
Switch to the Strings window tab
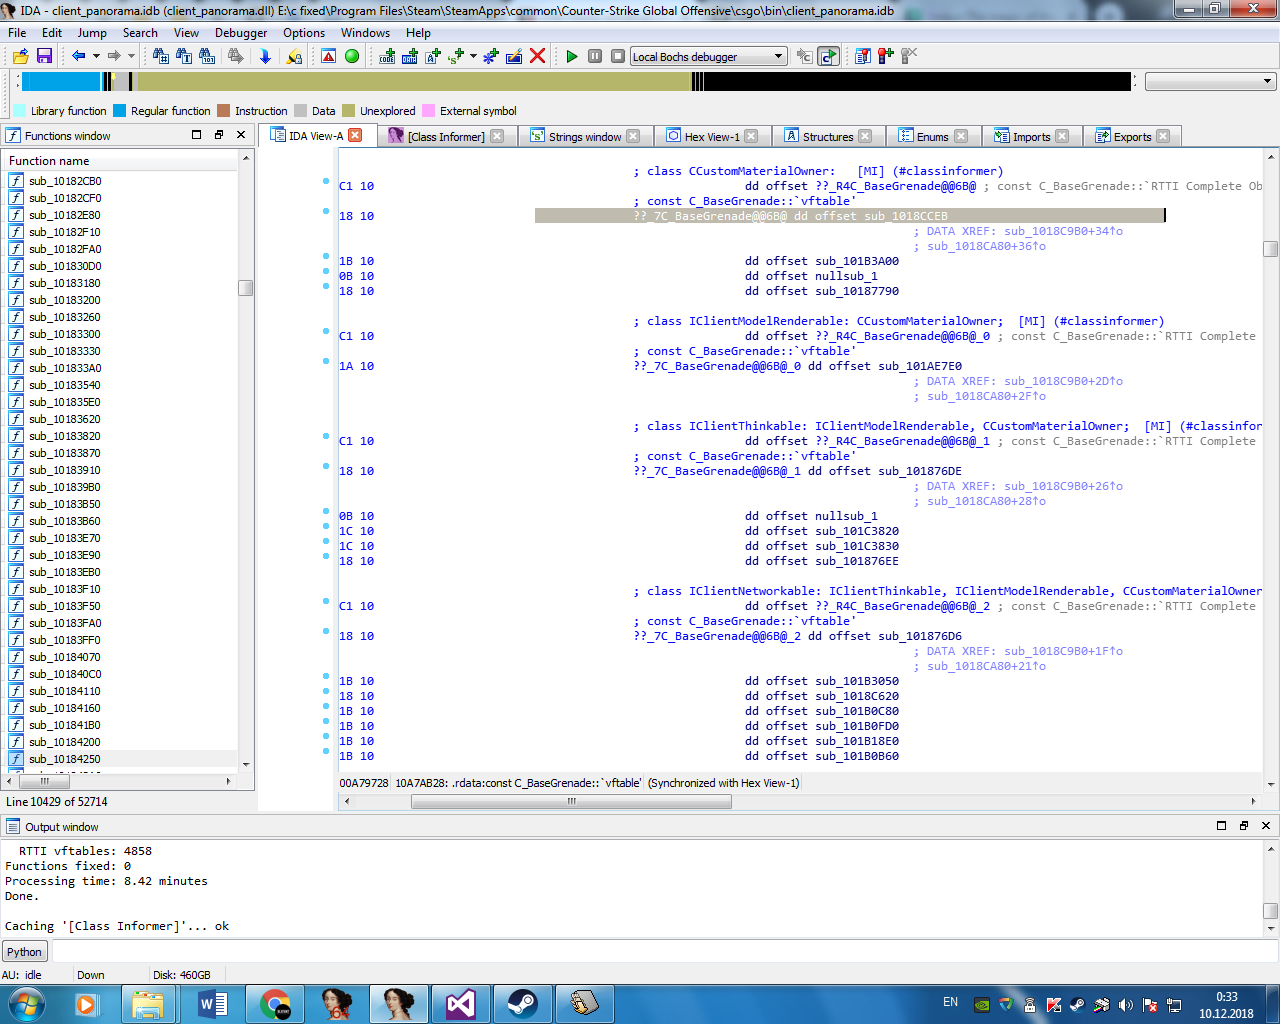coord(584,136)
